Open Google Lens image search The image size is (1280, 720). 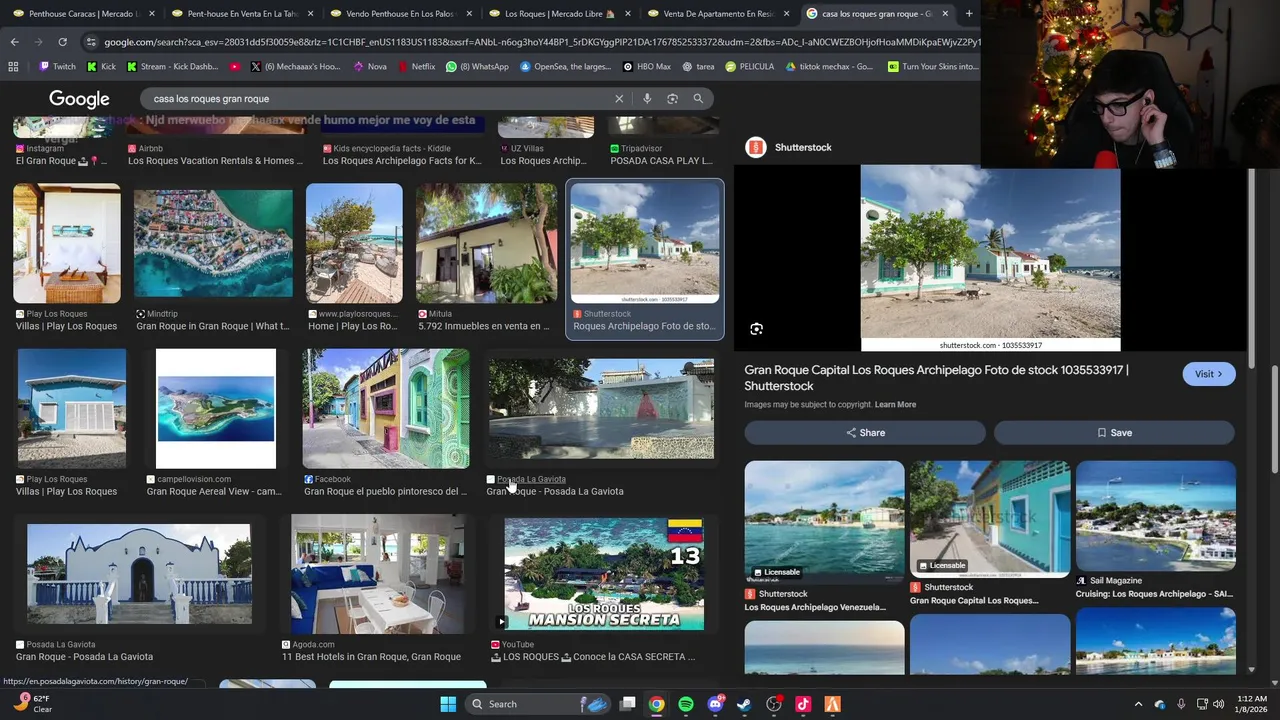coord(672,99)
